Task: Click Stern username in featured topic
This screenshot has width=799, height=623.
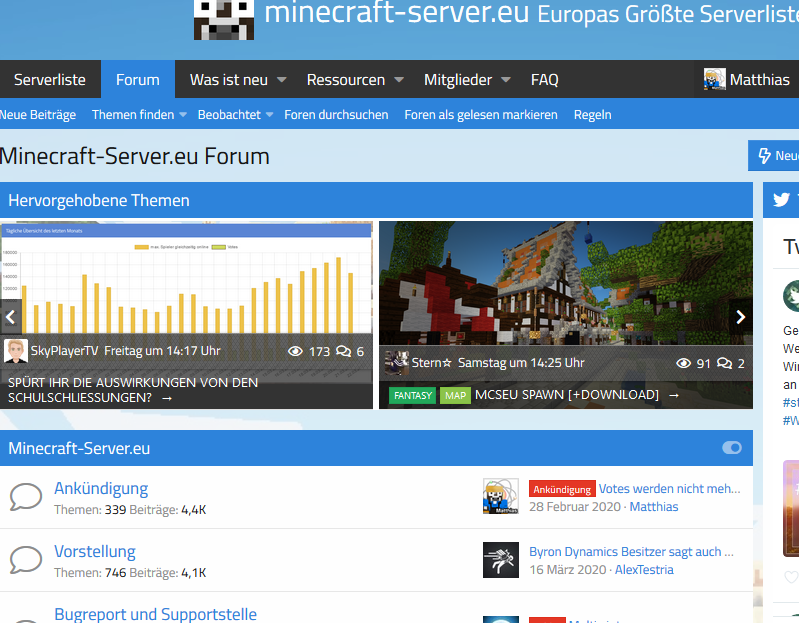Action: tap(432, 363)
